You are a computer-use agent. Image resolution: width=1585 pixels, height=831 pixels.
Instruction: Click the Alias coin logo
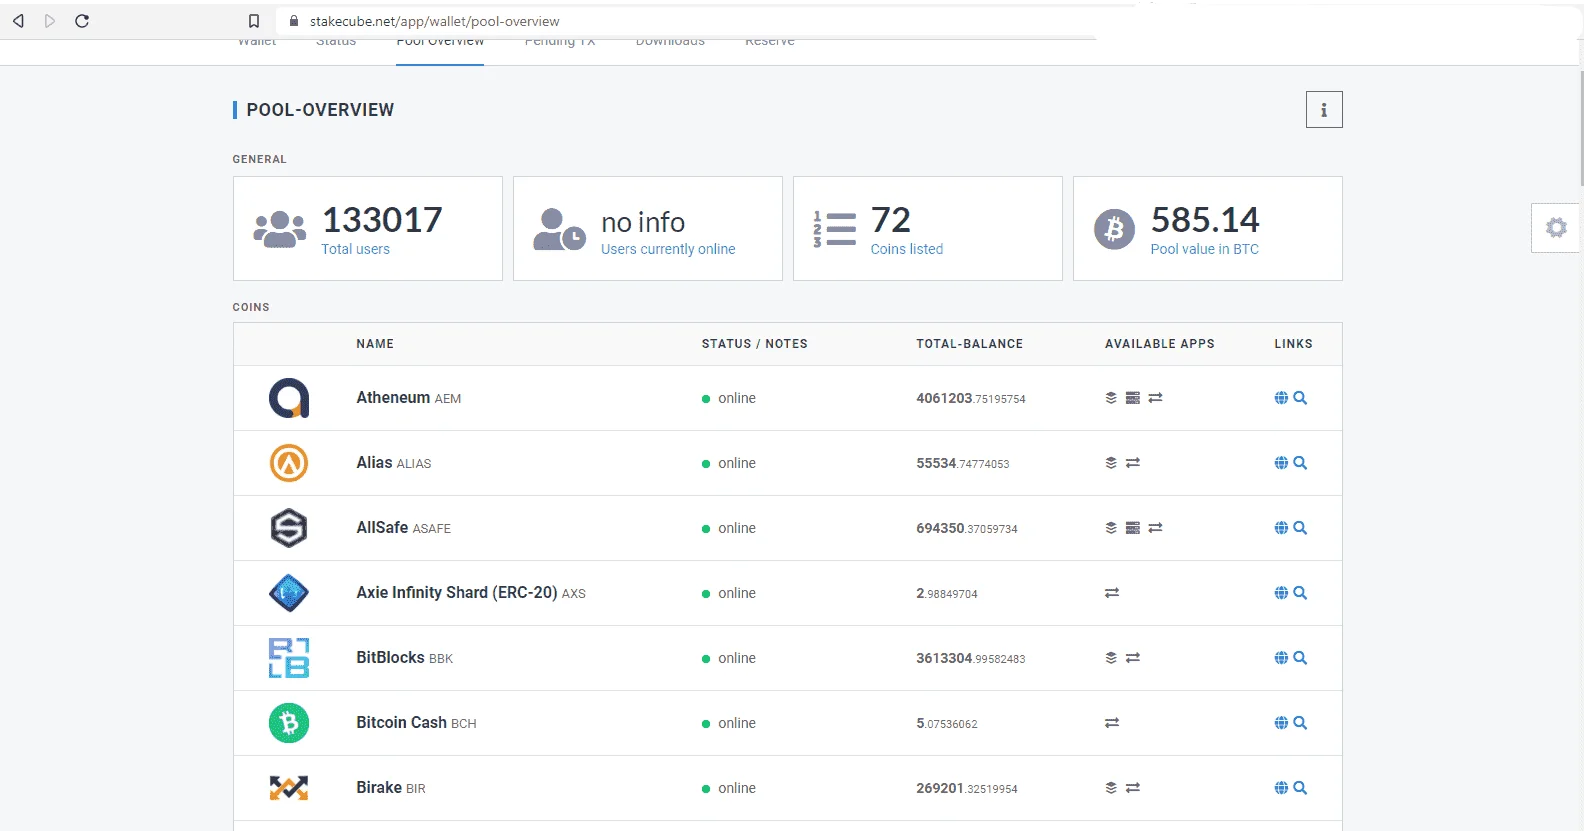tap(289, 463)
